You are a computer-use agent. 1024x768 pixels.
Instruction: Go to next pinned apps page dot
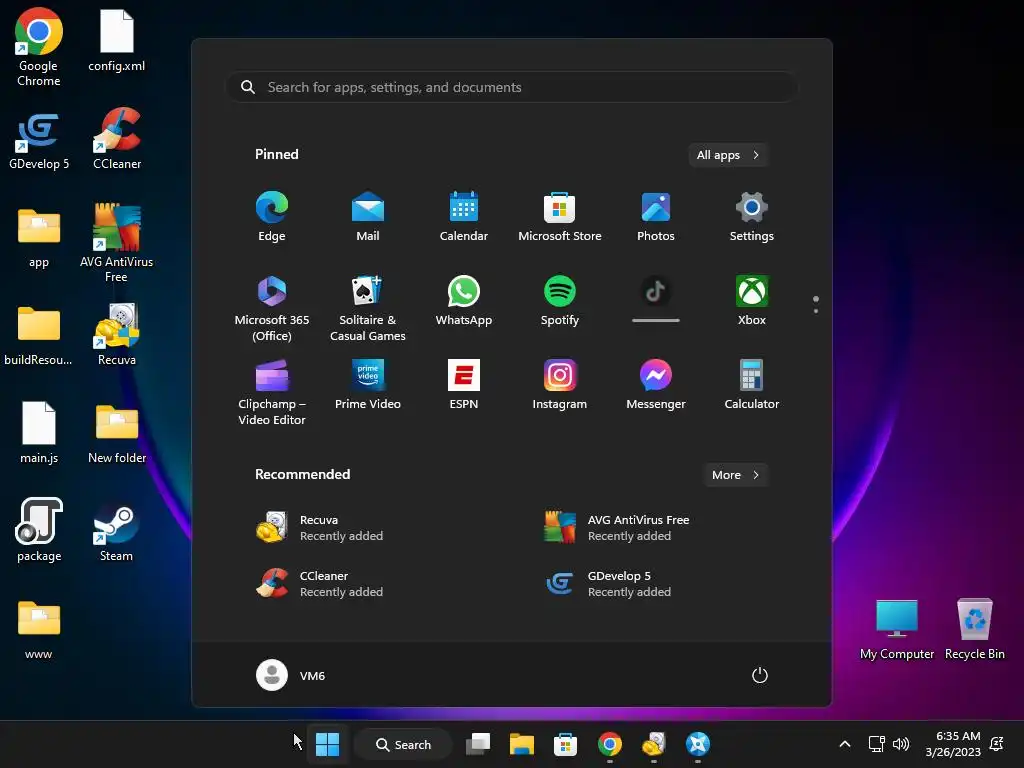tap(816, 311)
